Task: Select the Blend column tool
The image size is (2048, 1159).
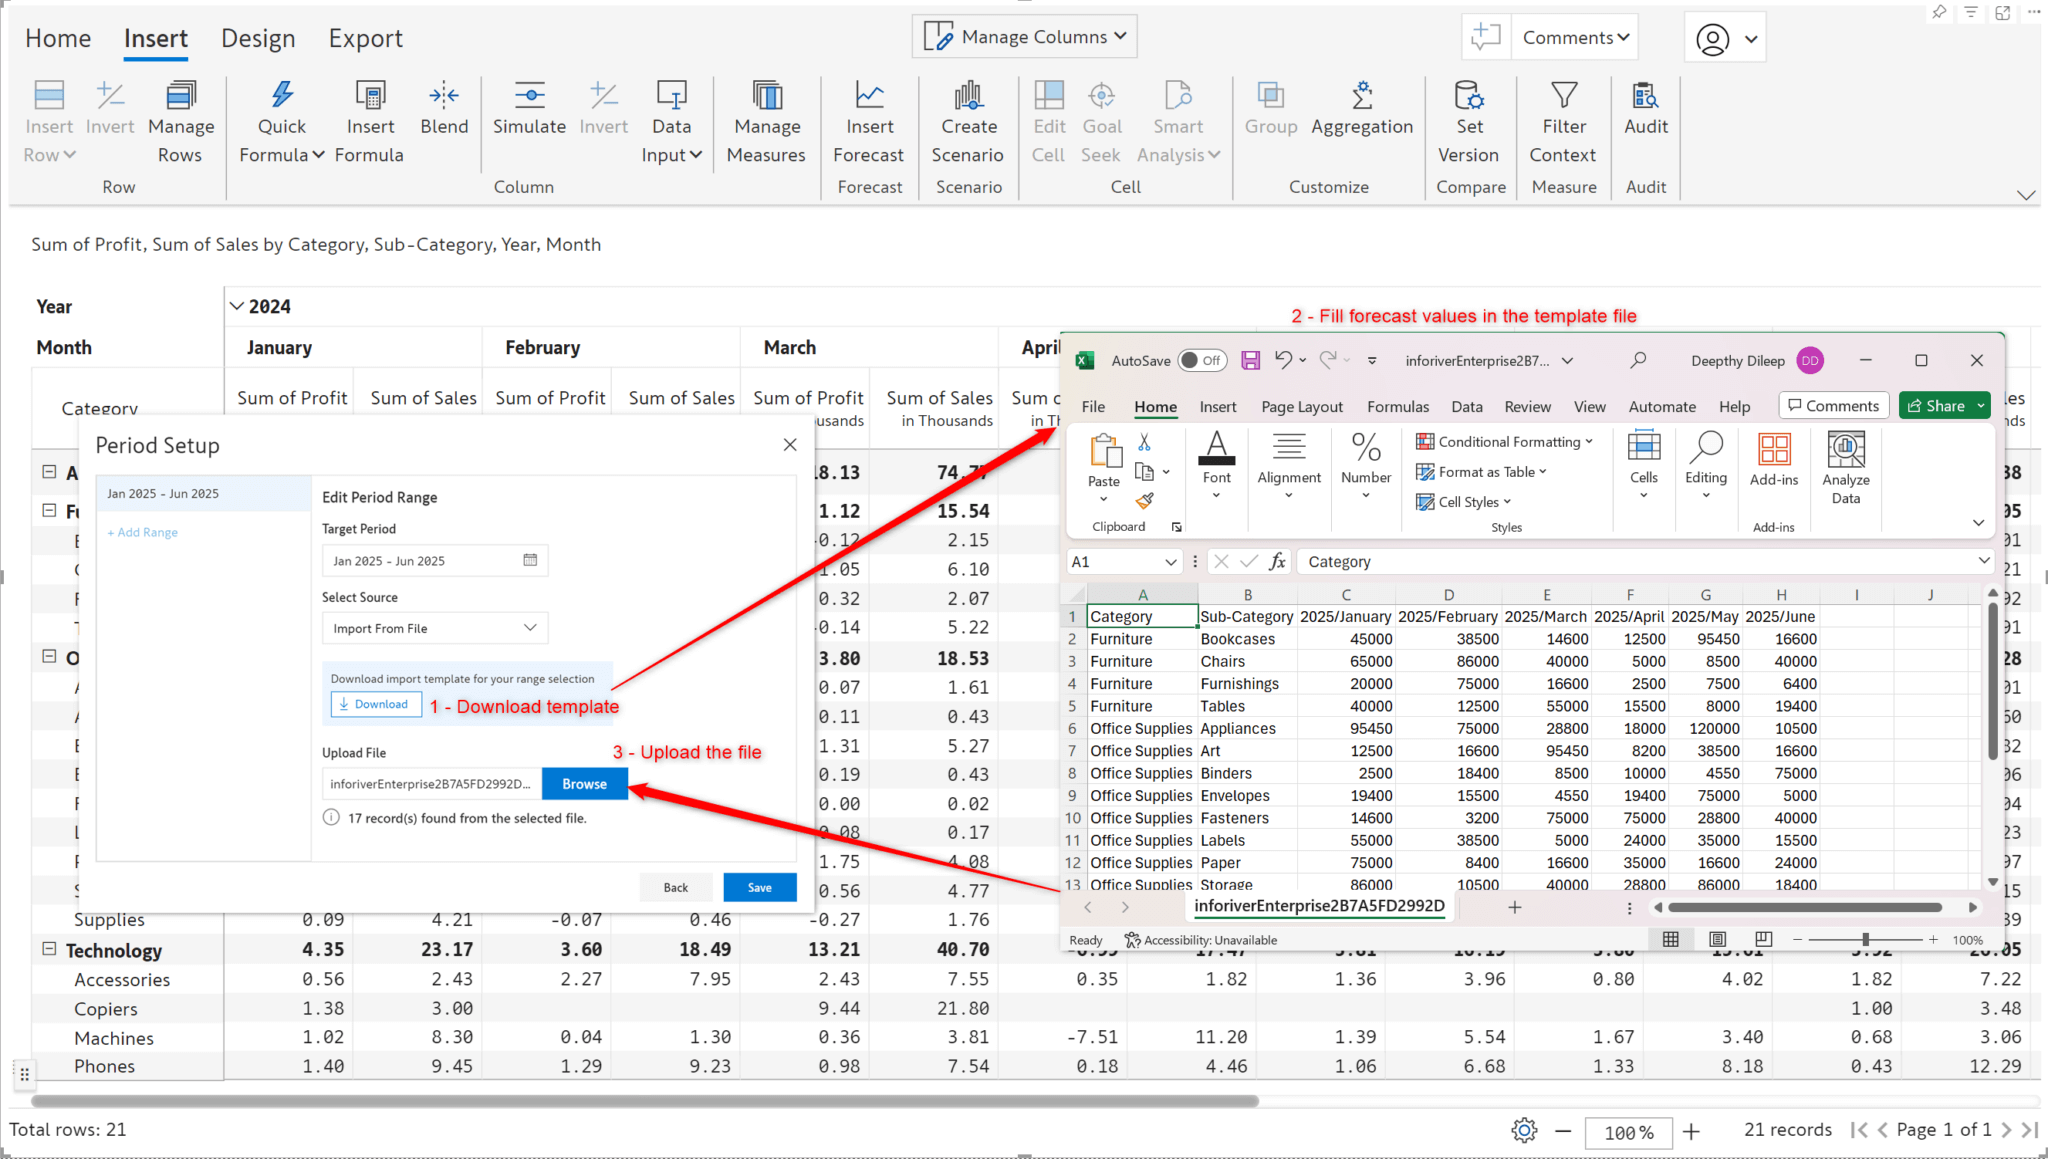Action: [444, 109]
